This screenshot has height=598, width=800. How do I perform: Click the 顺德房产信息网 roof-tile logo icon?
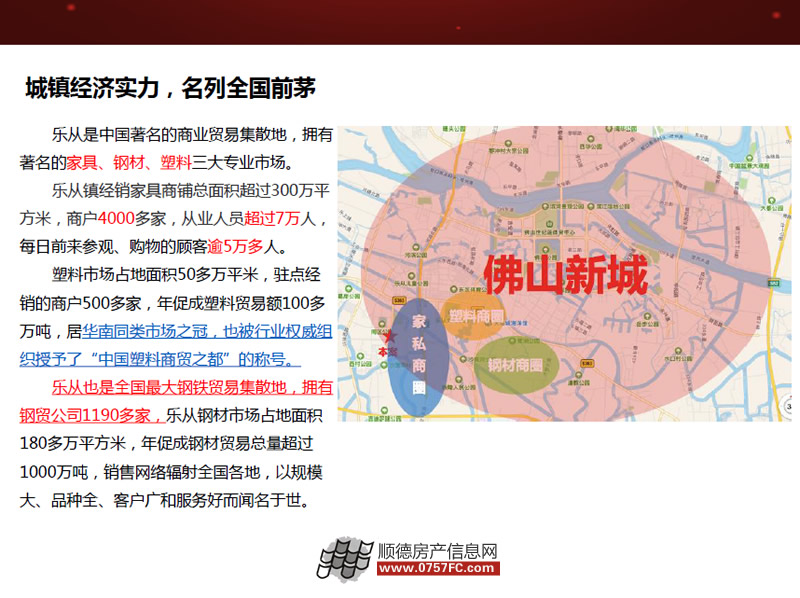[345, 559]
